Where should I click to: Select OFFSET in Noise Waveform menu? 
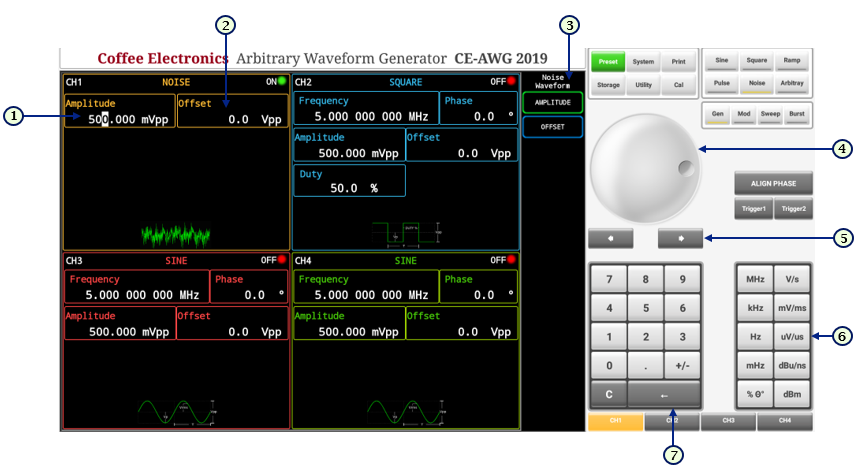[x=552, y=127]
